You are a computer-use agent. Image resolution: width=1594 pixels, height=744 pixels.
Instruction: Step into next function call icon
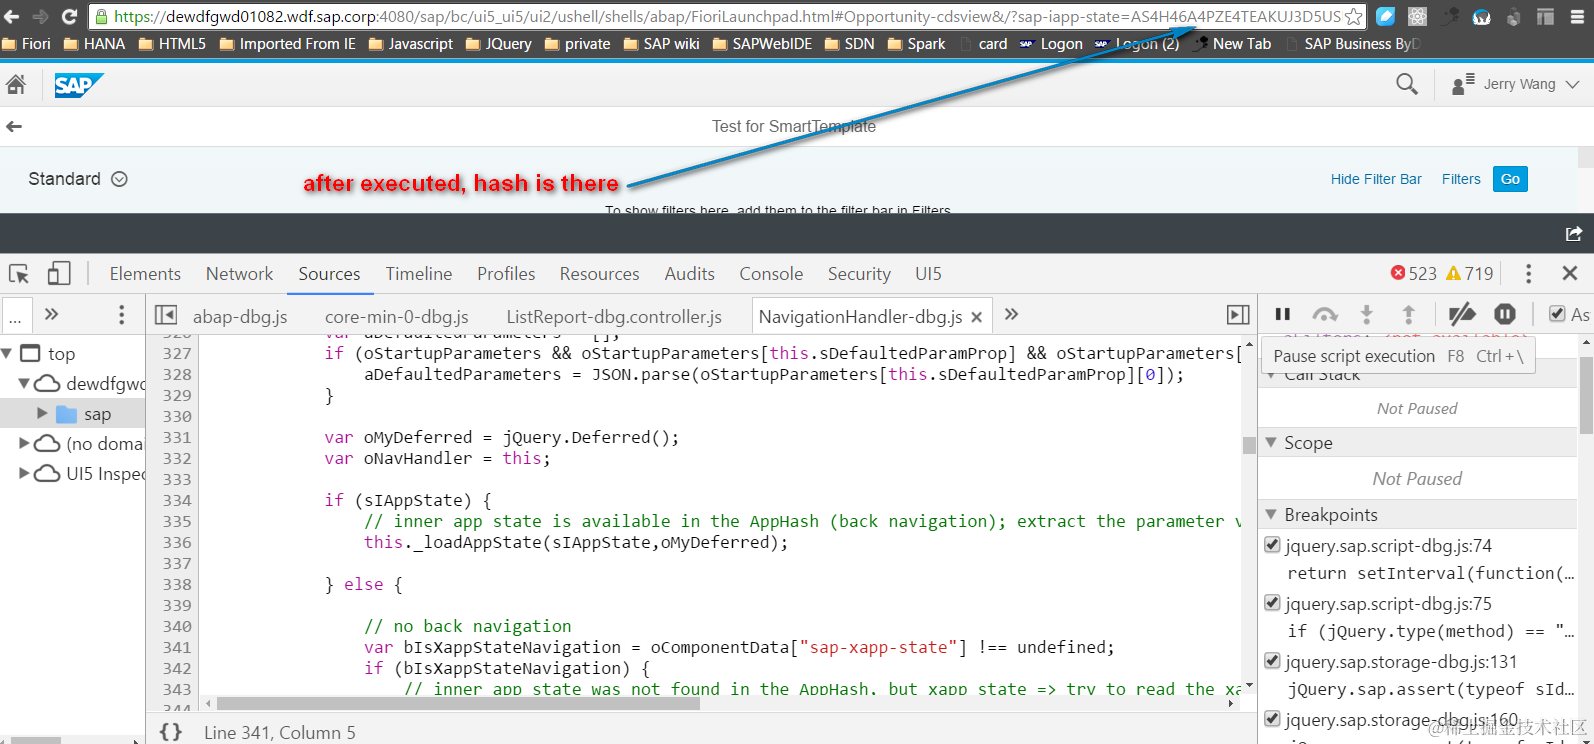pos(1366,314)
